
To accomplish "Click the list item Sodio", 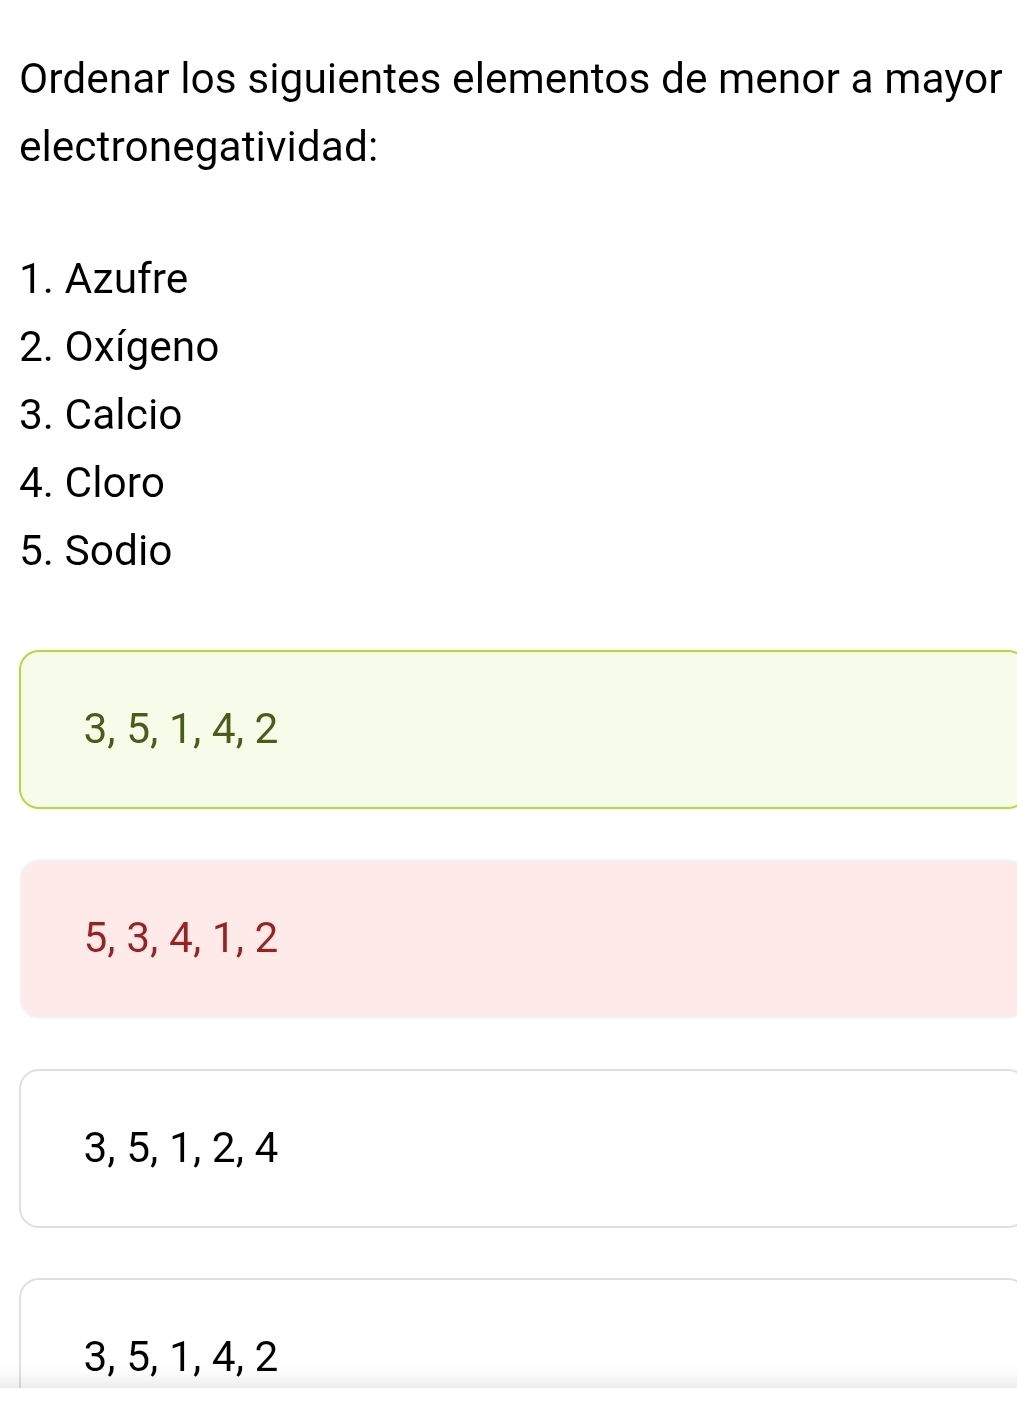I will pos(119,550).
